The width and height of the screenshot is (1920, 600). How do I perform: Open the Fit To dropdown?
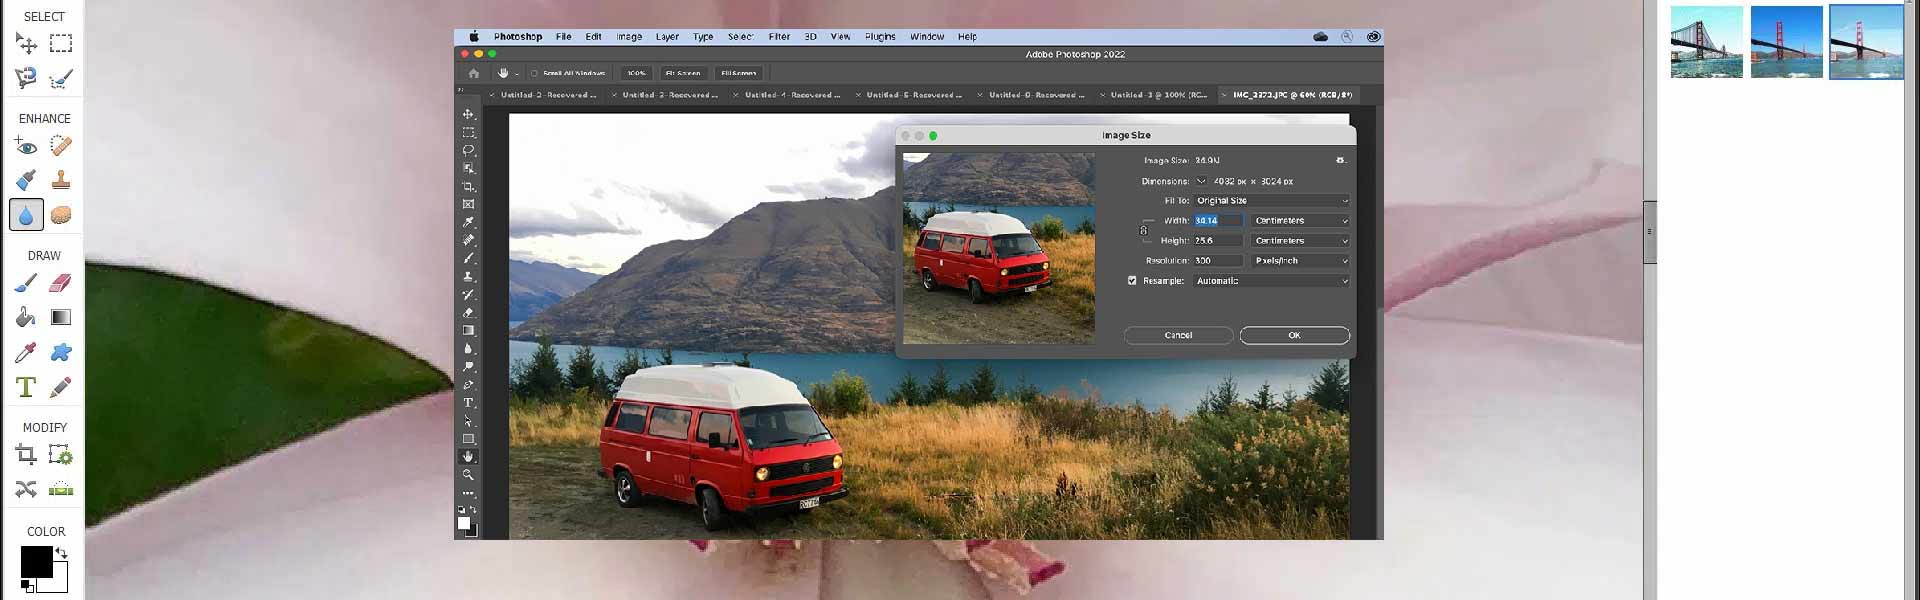pyautogui.click(x=1271, y=201)
